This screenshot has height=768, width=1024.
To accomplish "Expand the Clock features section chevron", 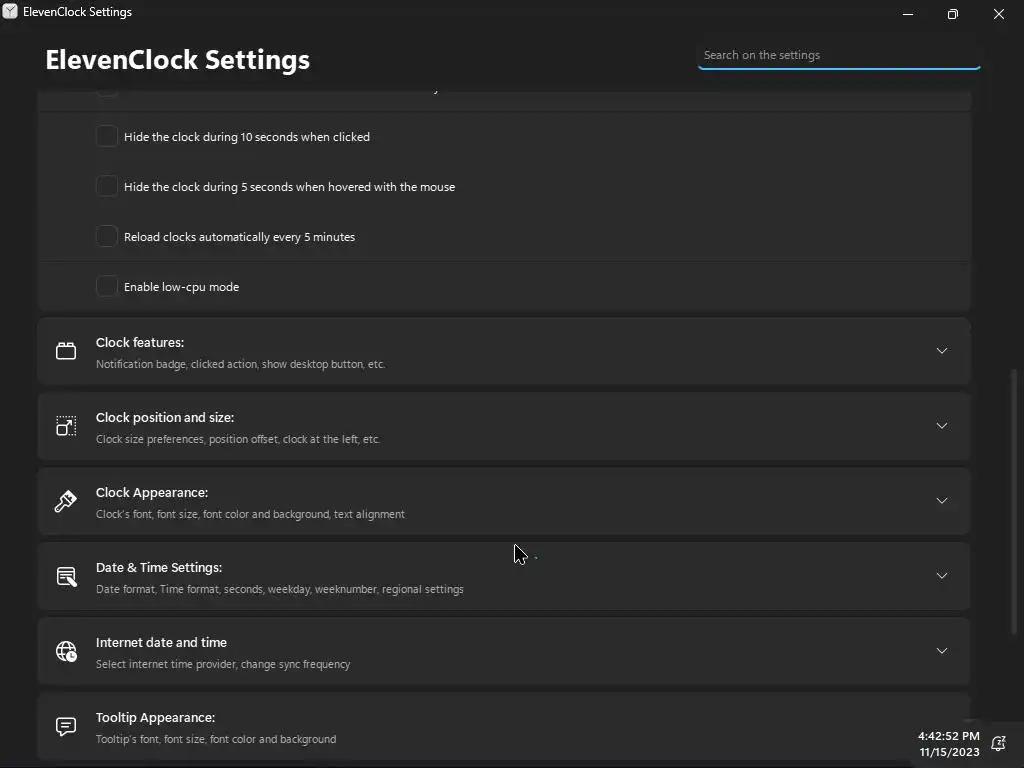I will click(x=941, y=351).
